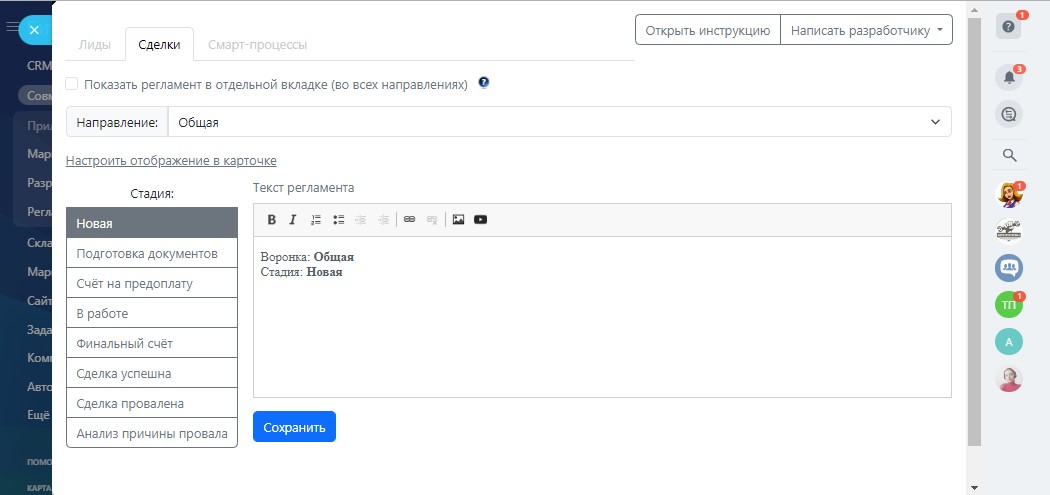The image size is (1050, 495).
Task: Insert a numbered list in the editor
Action: 316,220
